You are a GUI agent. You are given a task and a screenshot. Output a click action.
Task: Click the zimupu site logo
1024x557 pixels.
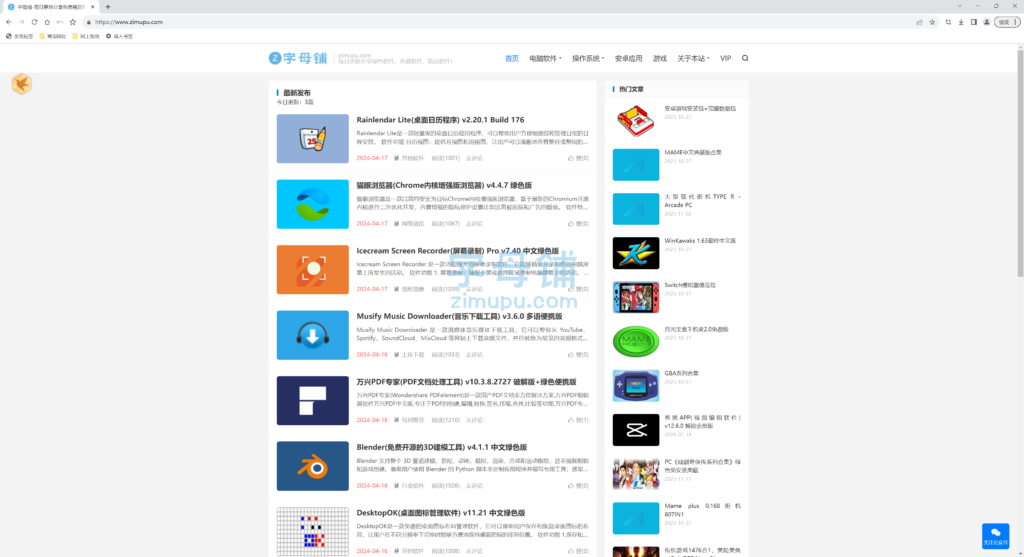pyautogui.click(x=298, y=58)
